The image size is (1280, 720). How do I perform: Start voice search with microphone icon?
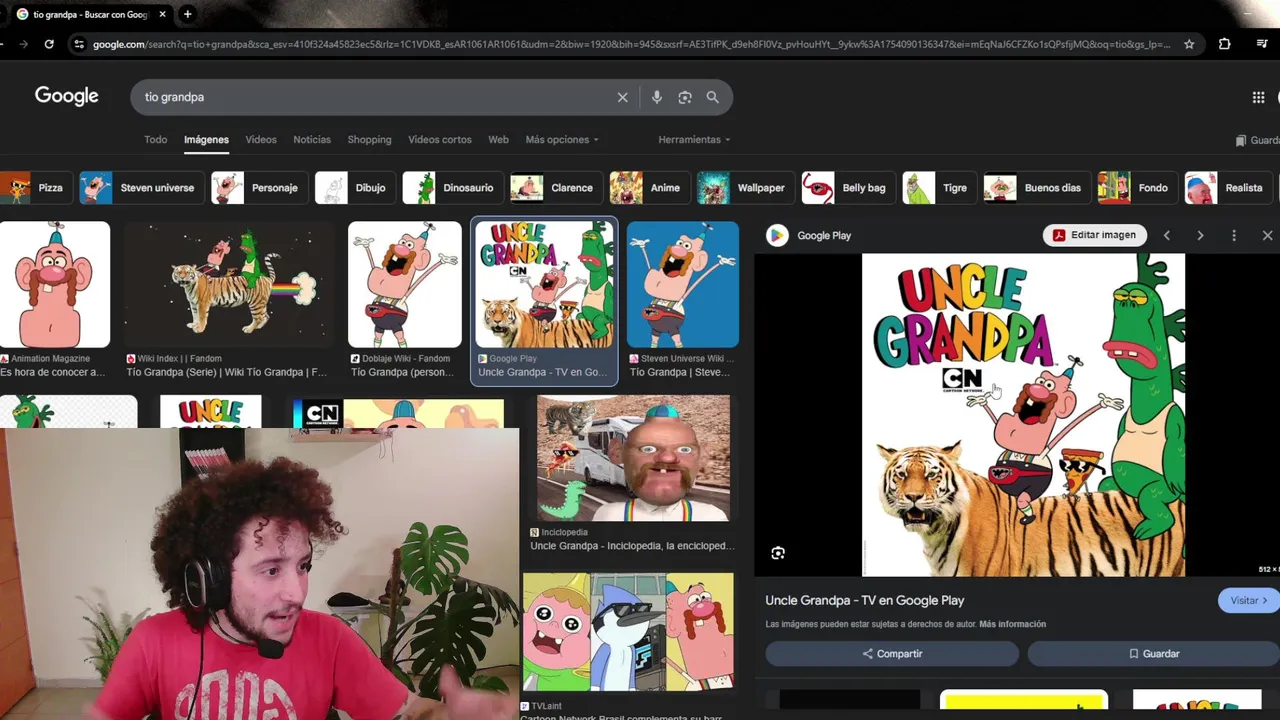tap(656, 97)
